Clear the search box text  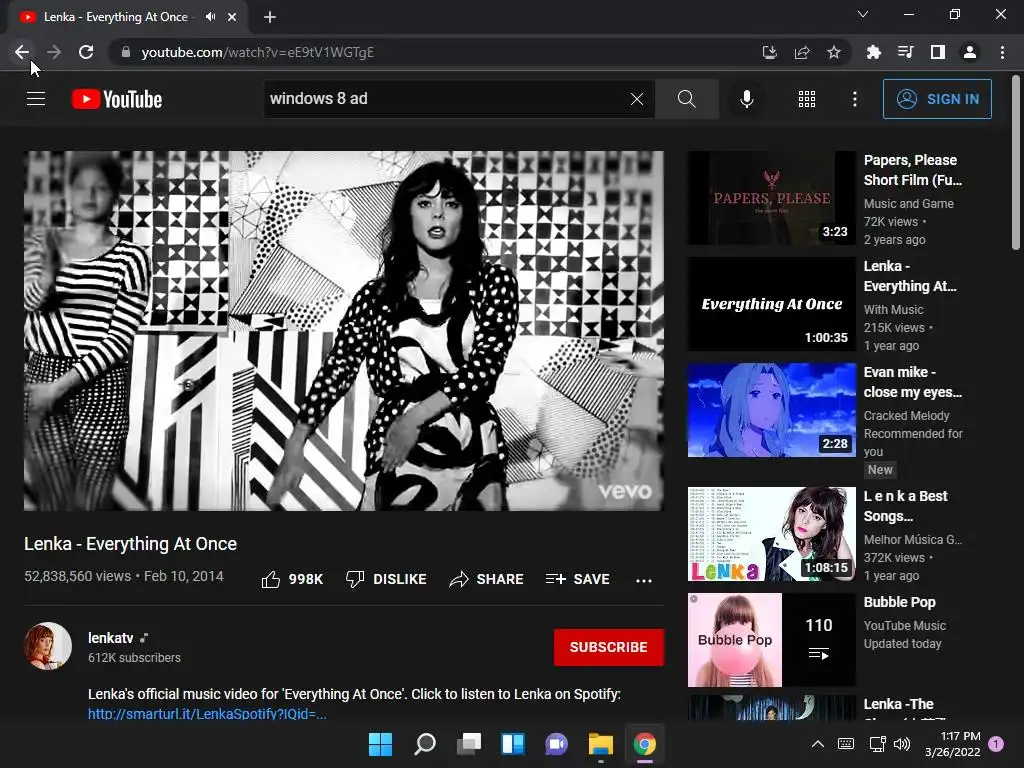point(637,99)
